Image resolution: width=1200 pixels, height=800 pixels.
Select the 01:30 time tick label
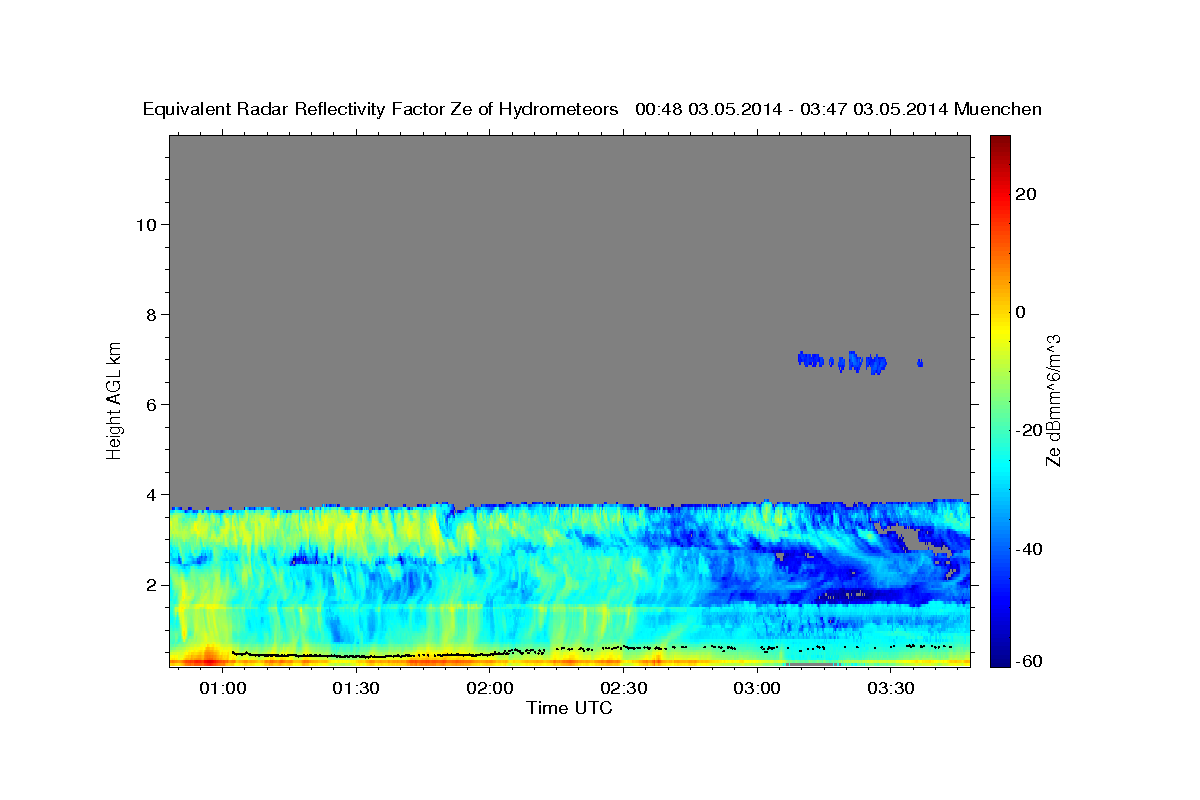click(356, 688)
